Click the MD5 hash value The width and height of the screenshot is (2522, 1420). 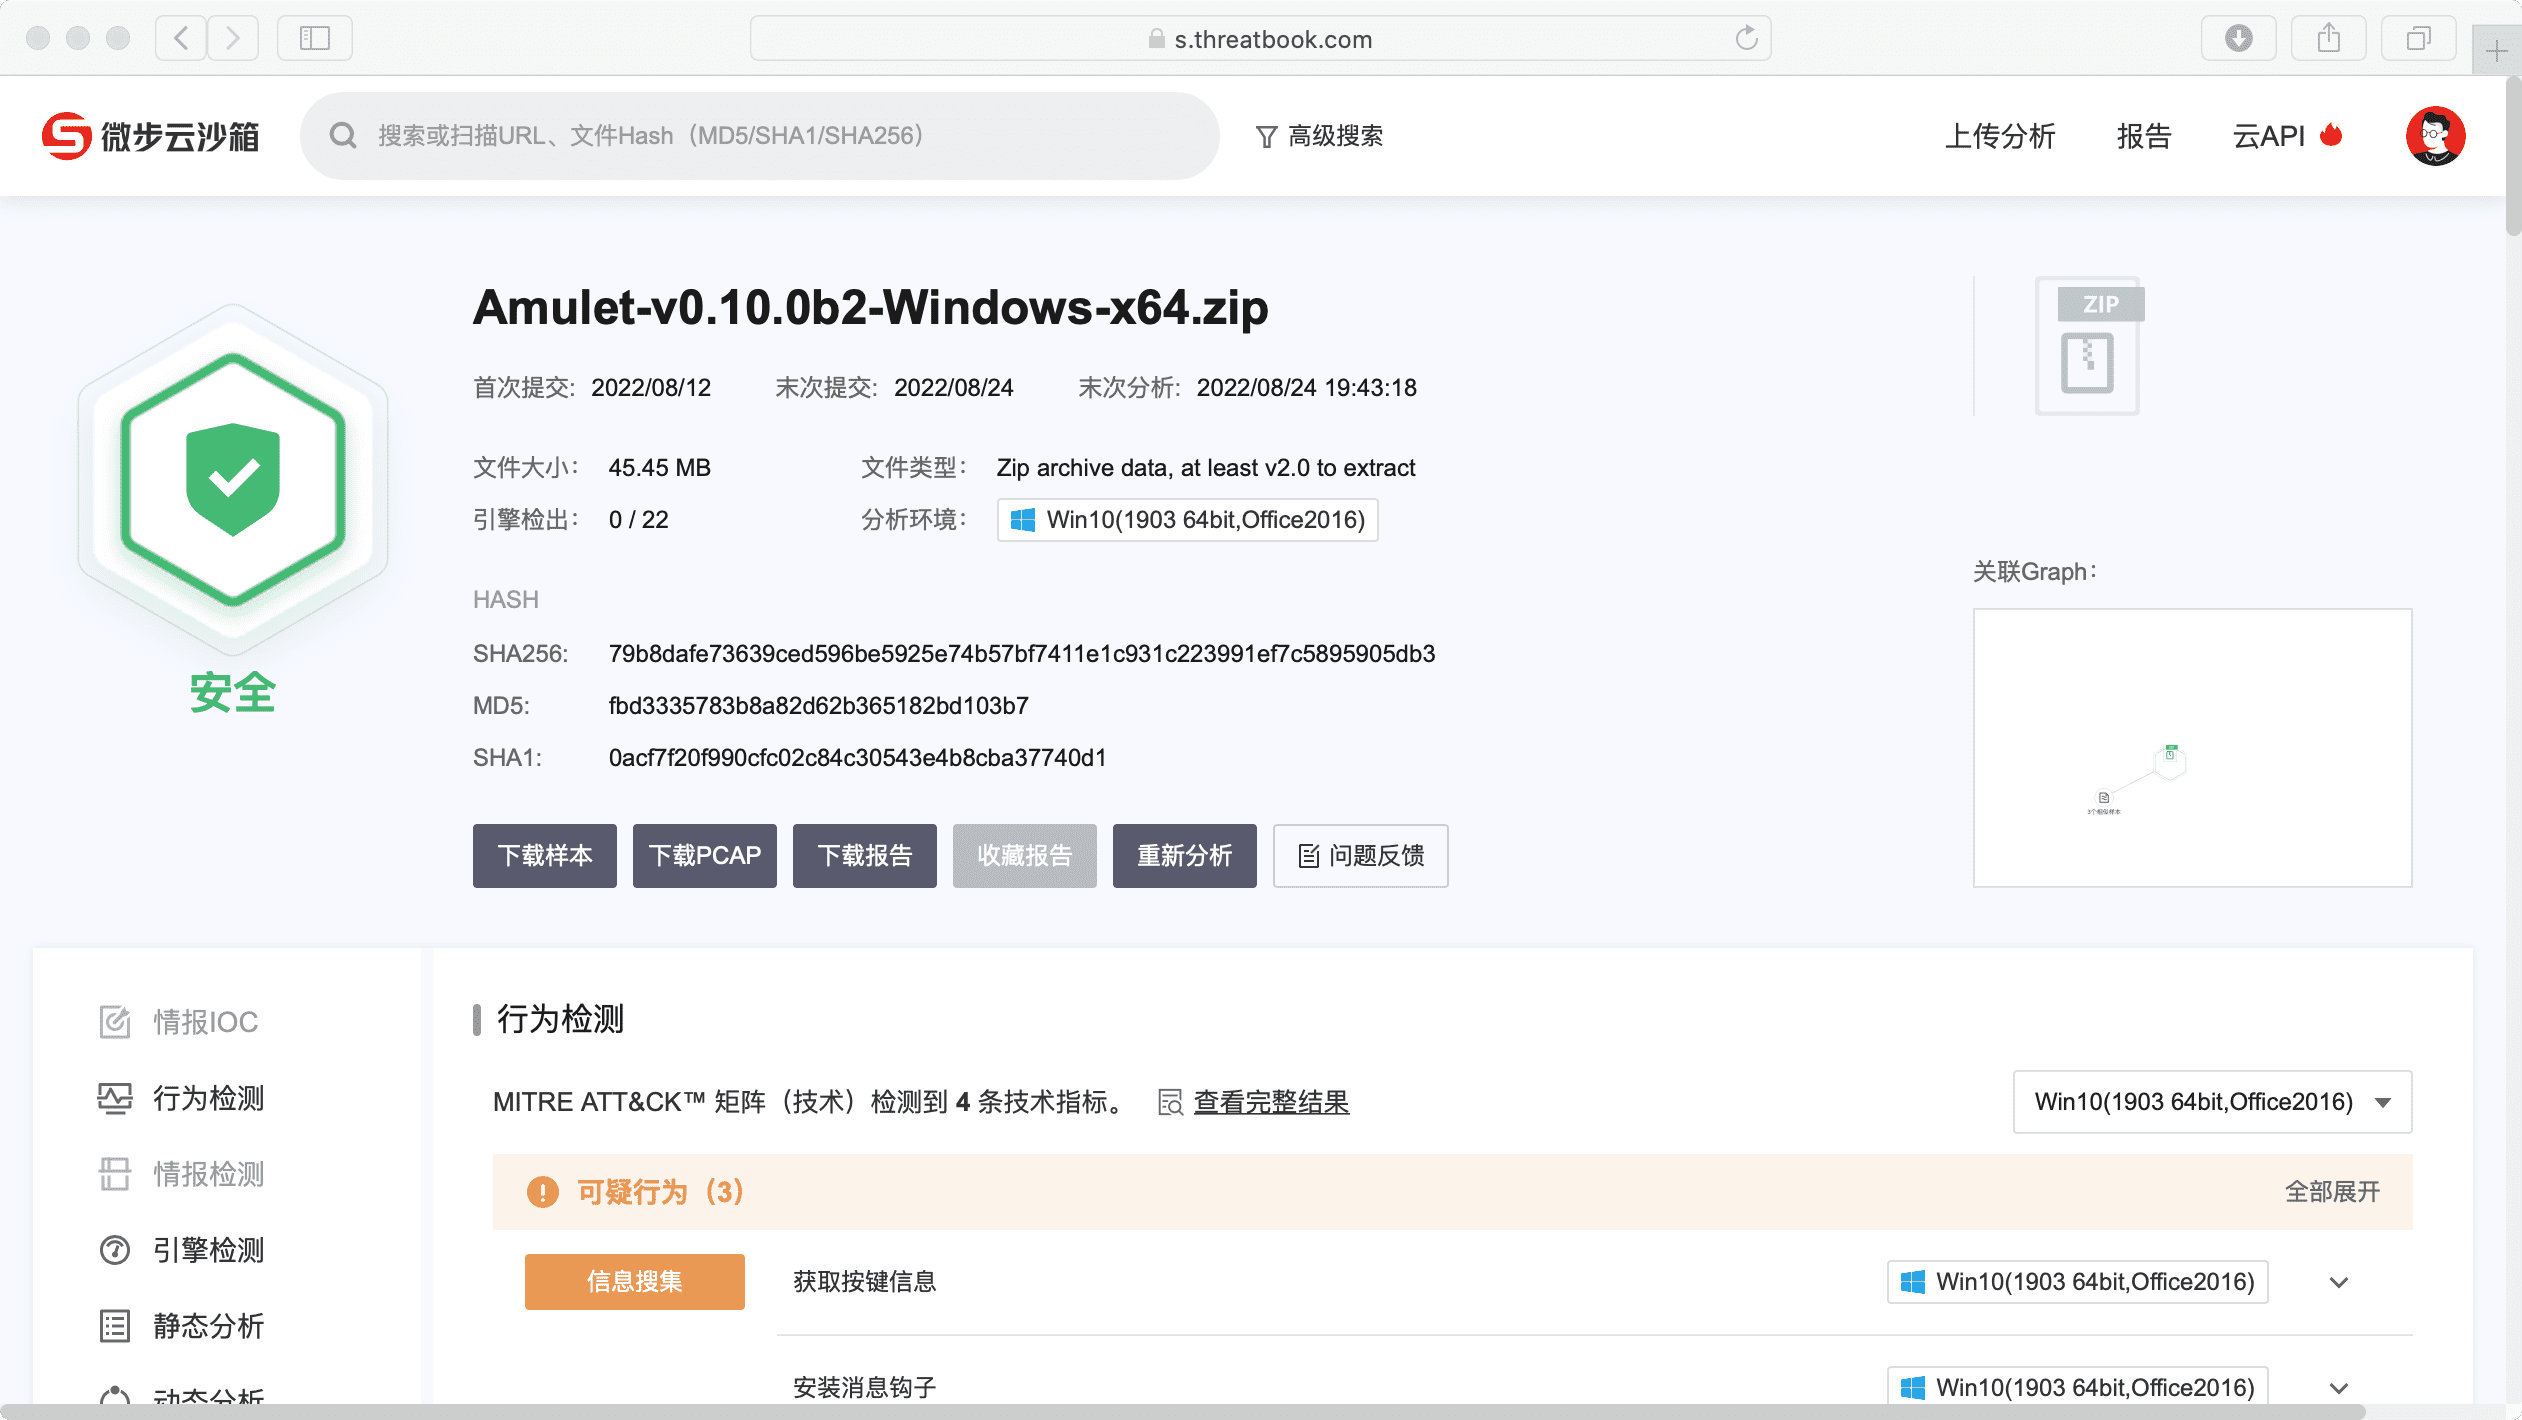click(x=819, y=706)
